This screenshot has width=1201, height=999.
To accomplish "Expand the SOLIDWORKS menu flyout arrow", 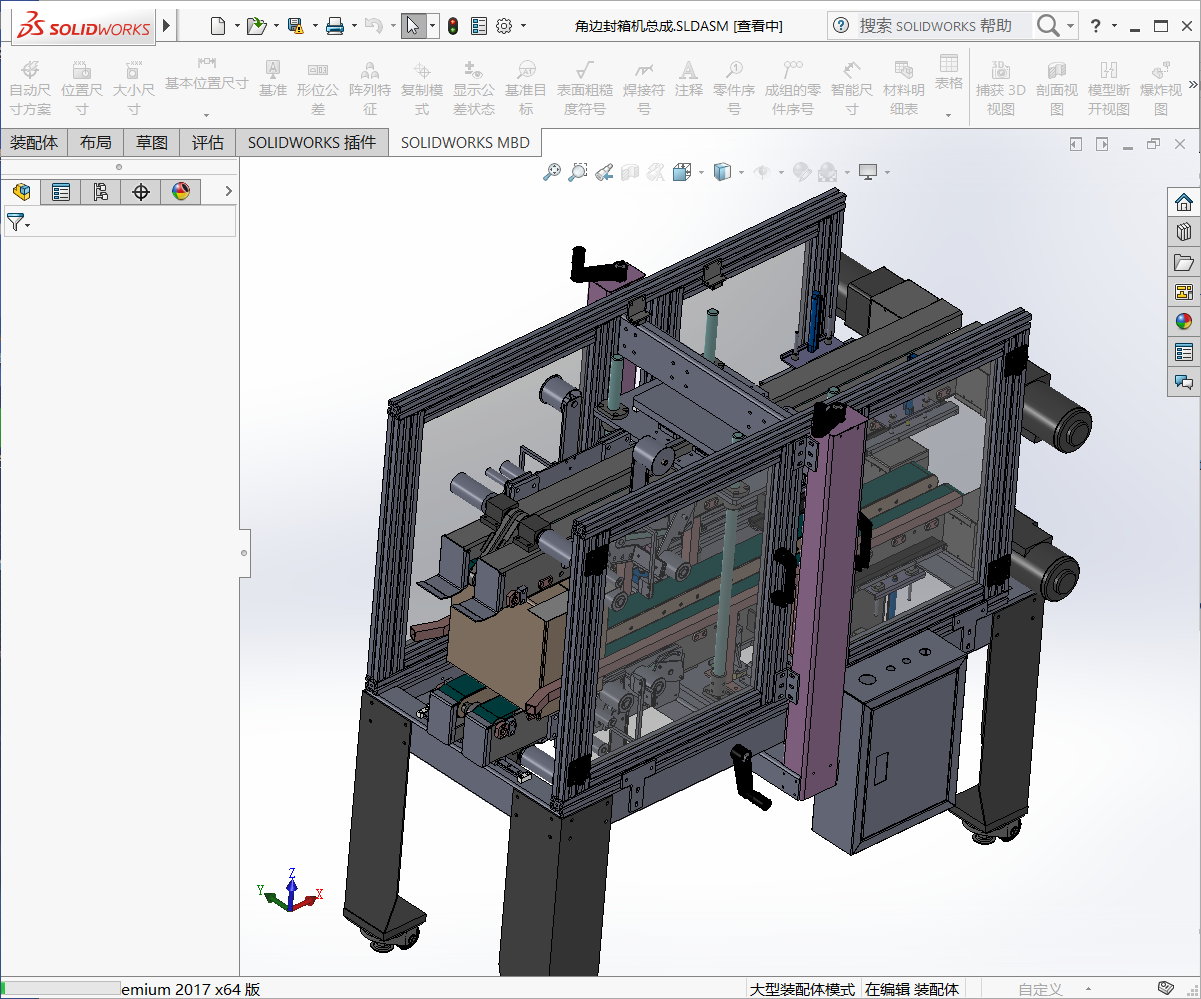I will [167, 26].
